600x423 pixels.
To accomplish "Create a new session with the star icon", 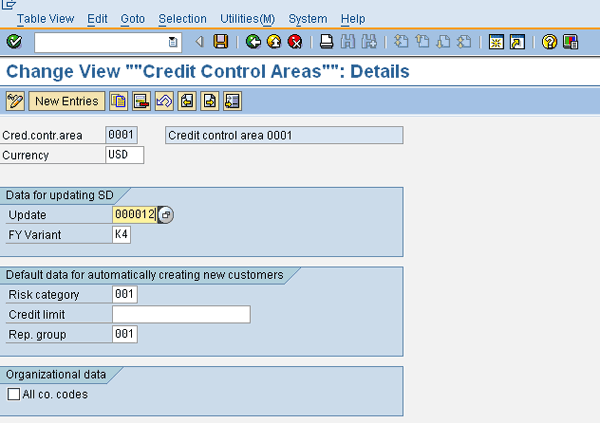I will [496, 42].
